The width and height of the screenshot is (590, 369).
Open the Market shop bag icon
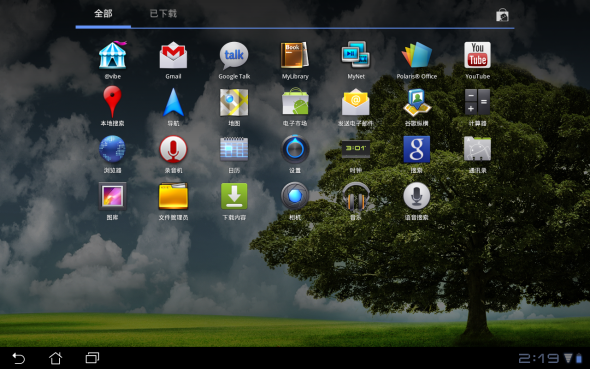tap(502, 15)
